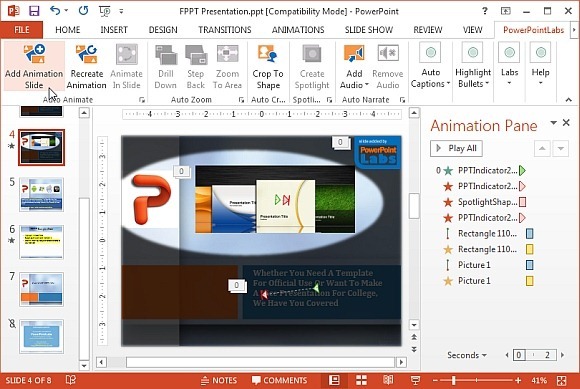Switch to the TRANSITIONS tab
The image size is (580, 389).
coord(225,30)
